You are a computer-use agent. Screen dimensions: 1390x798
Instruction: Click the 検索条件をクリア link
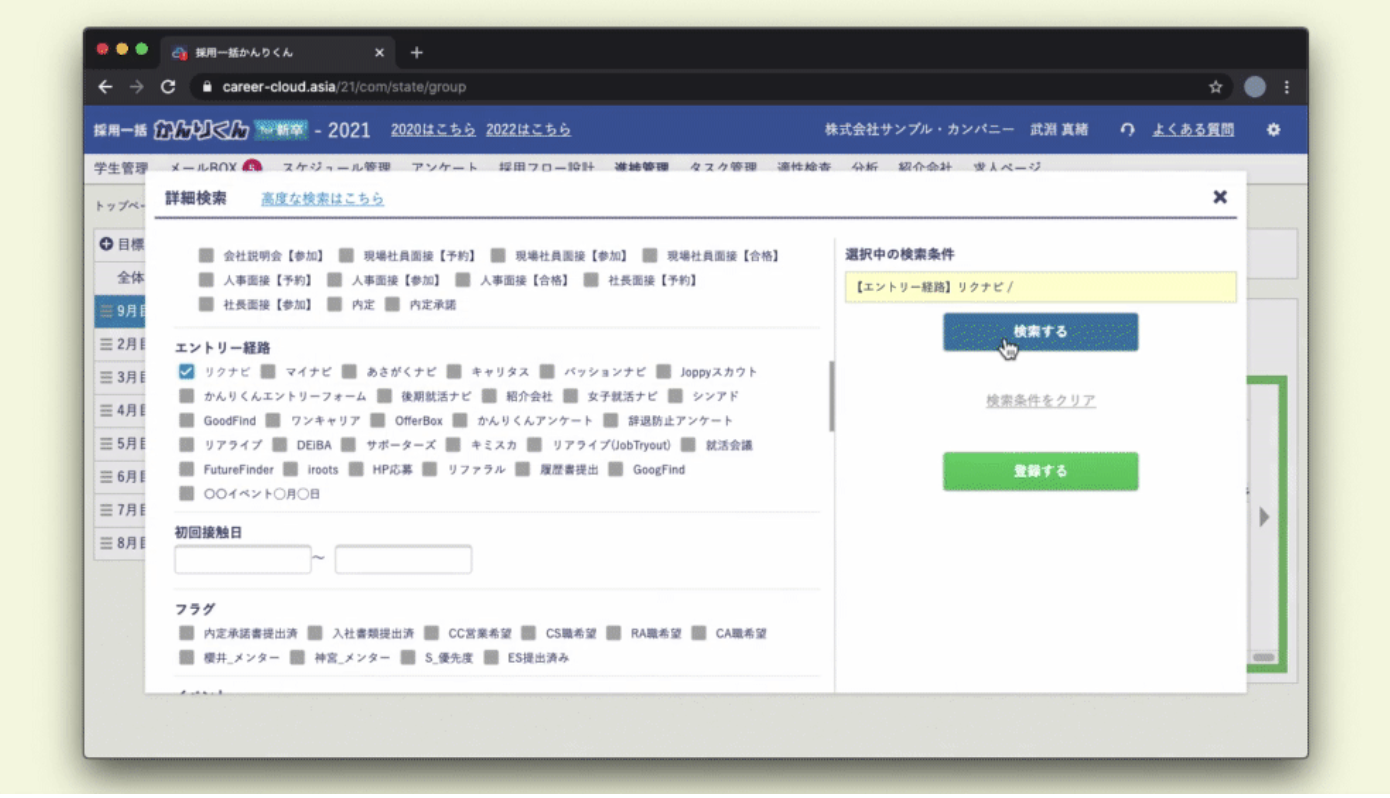(1040, 401)
